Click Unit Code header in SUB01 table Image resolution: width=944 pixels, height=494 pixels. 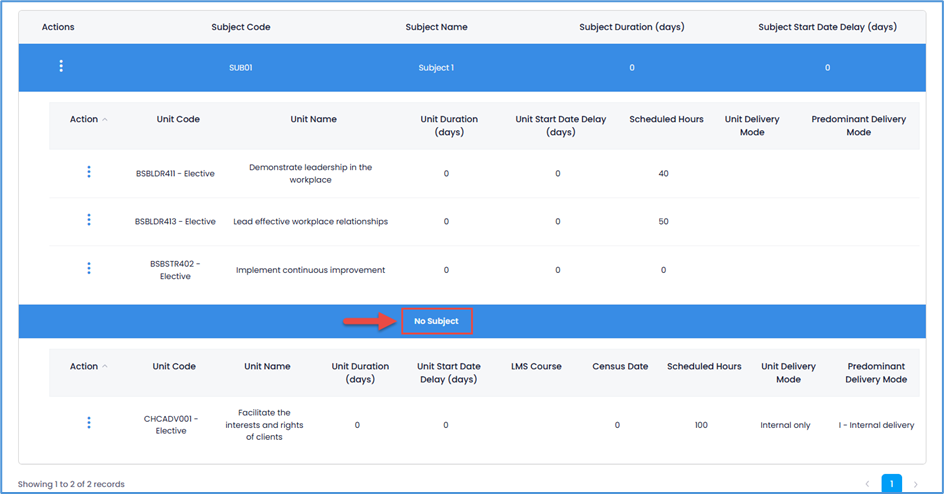point(178,119)
